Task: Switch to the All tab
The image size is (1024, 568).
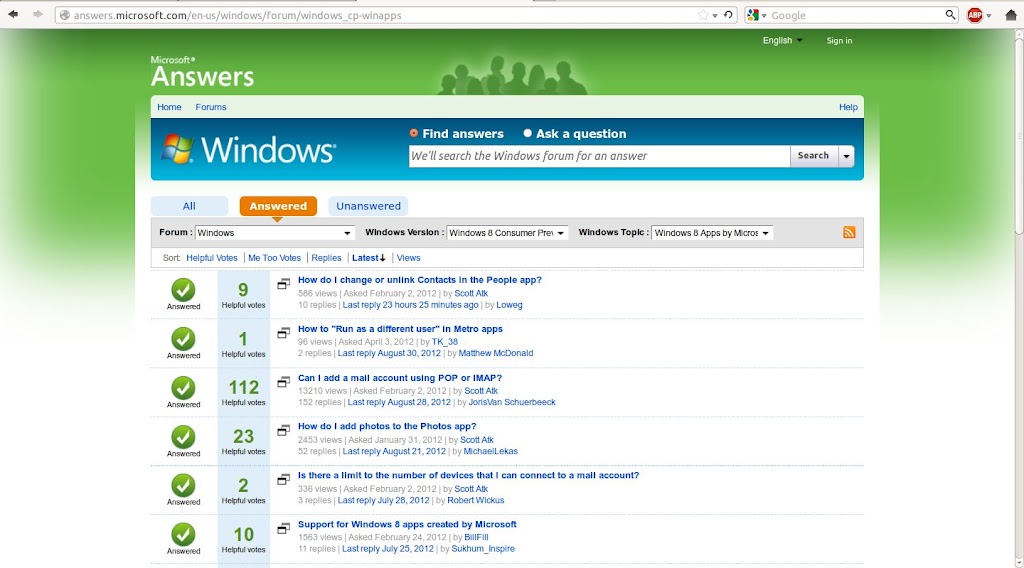Action: 189,206
